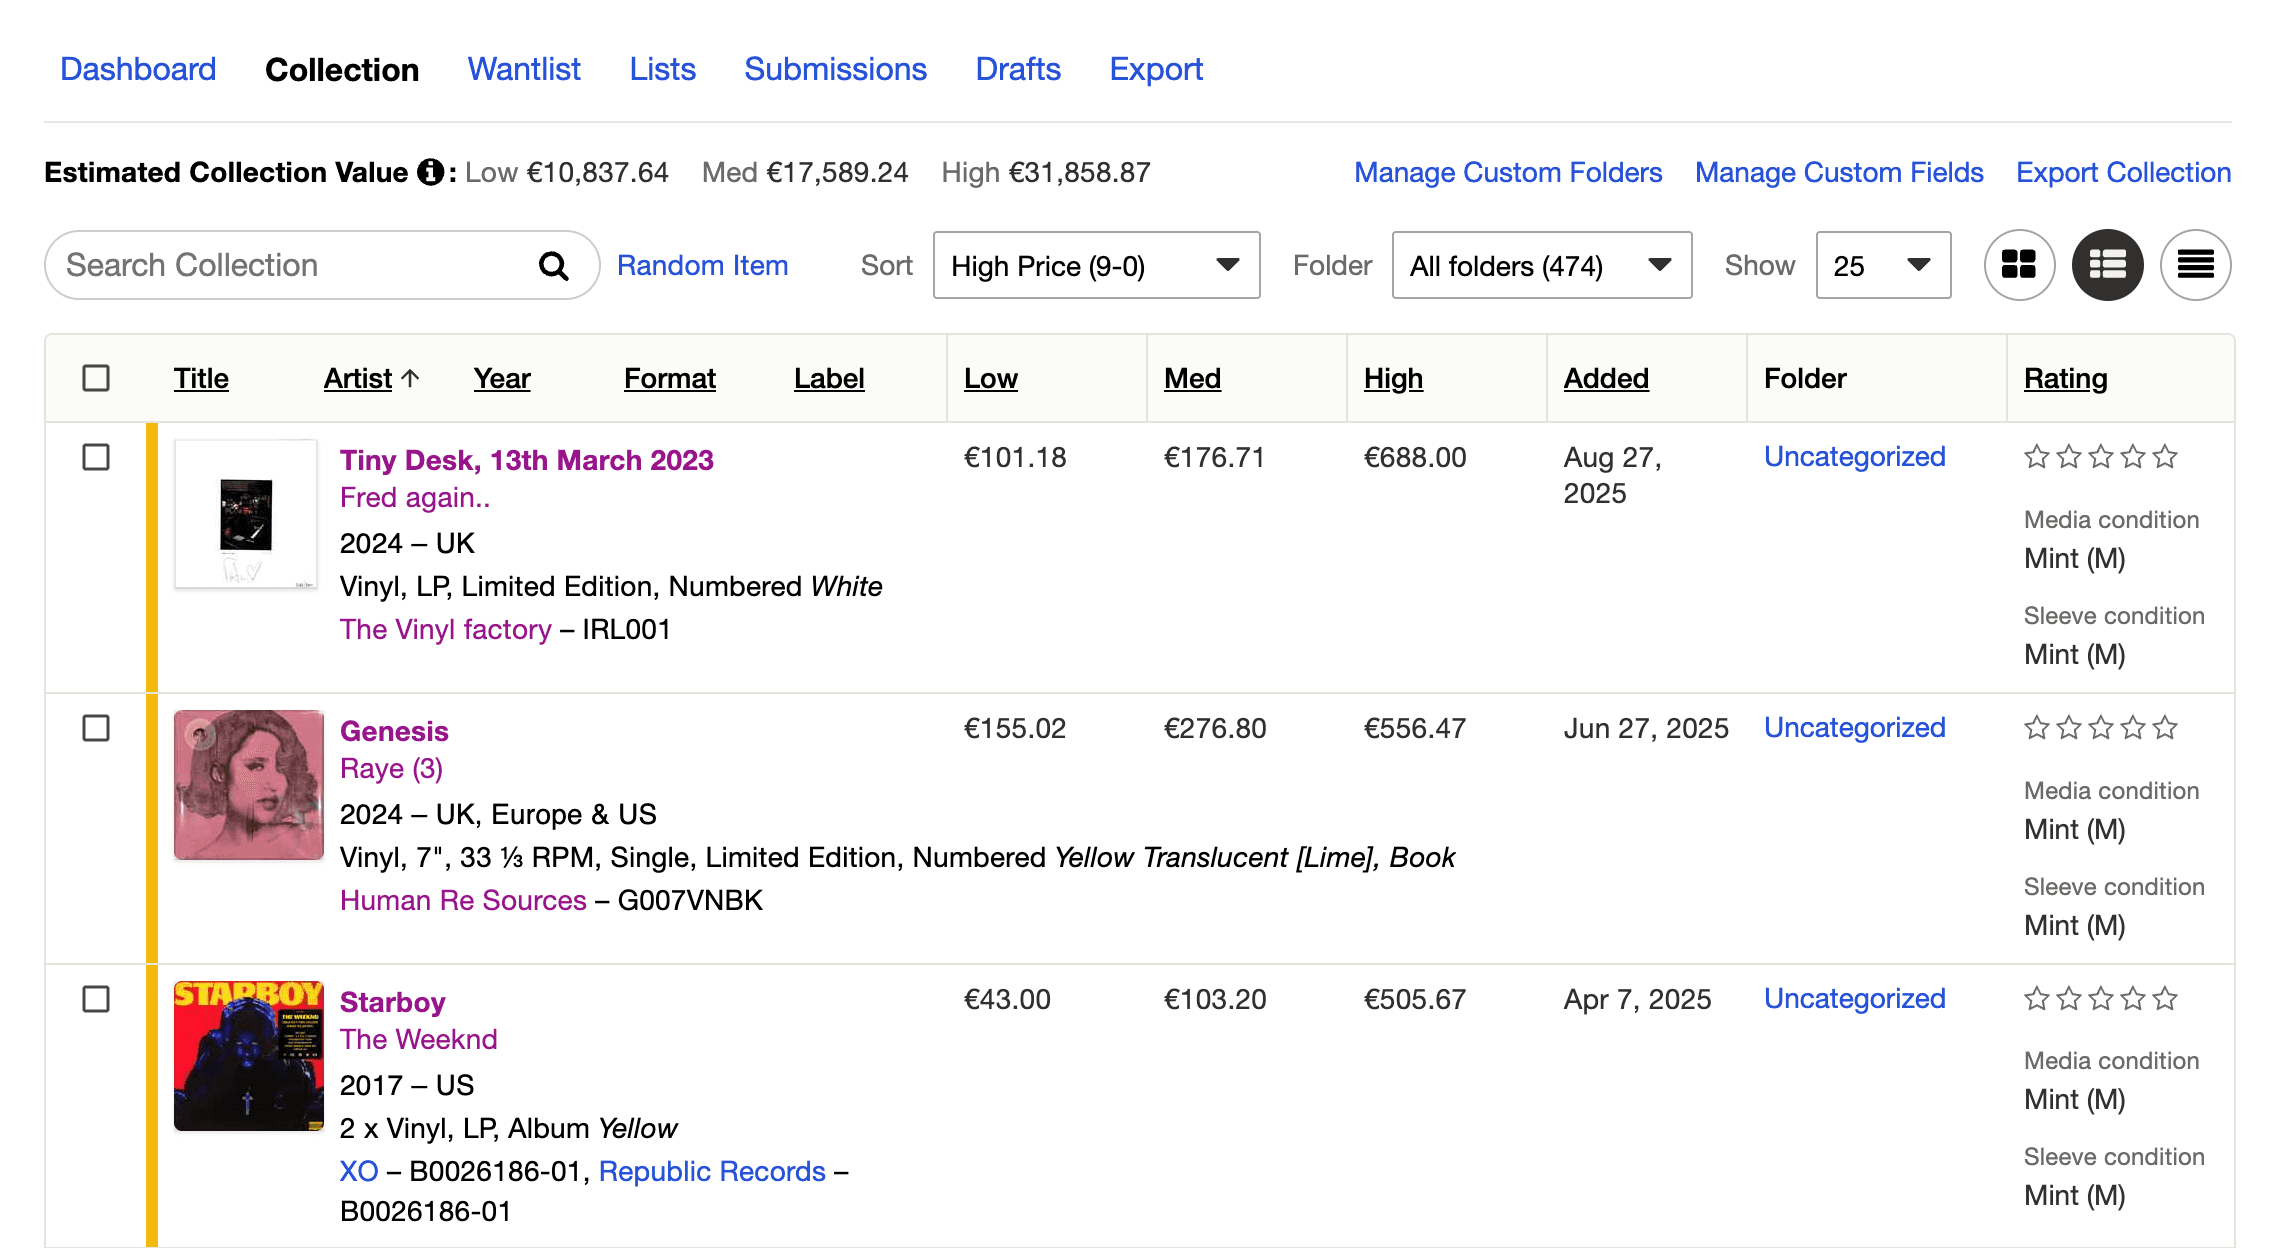Open Uncategorized folder for Tiny Desk
2278x1248 pixels.
[x=1854, y=456]
